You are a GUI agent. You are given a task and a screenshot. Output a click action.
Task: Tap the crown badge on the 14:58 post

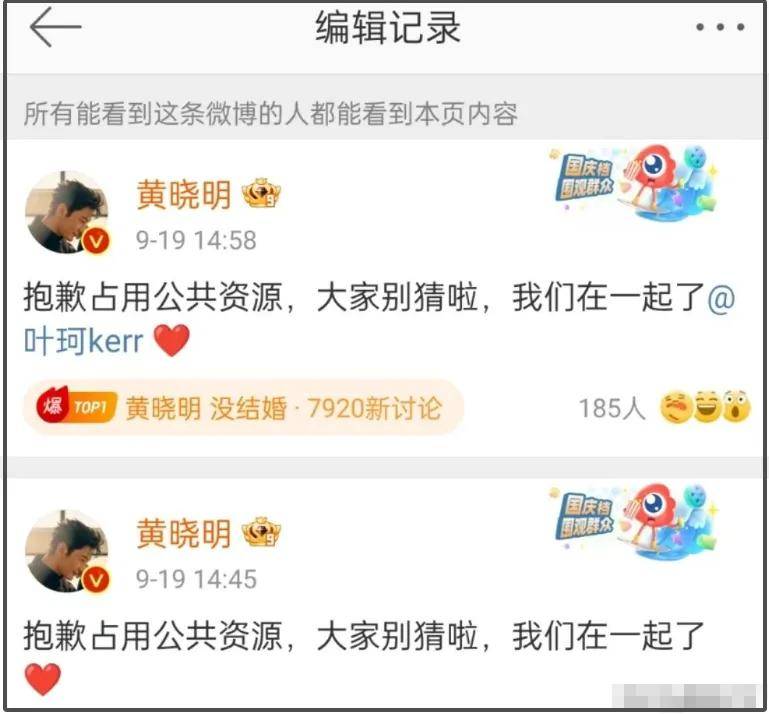click(x=261, y=194)
